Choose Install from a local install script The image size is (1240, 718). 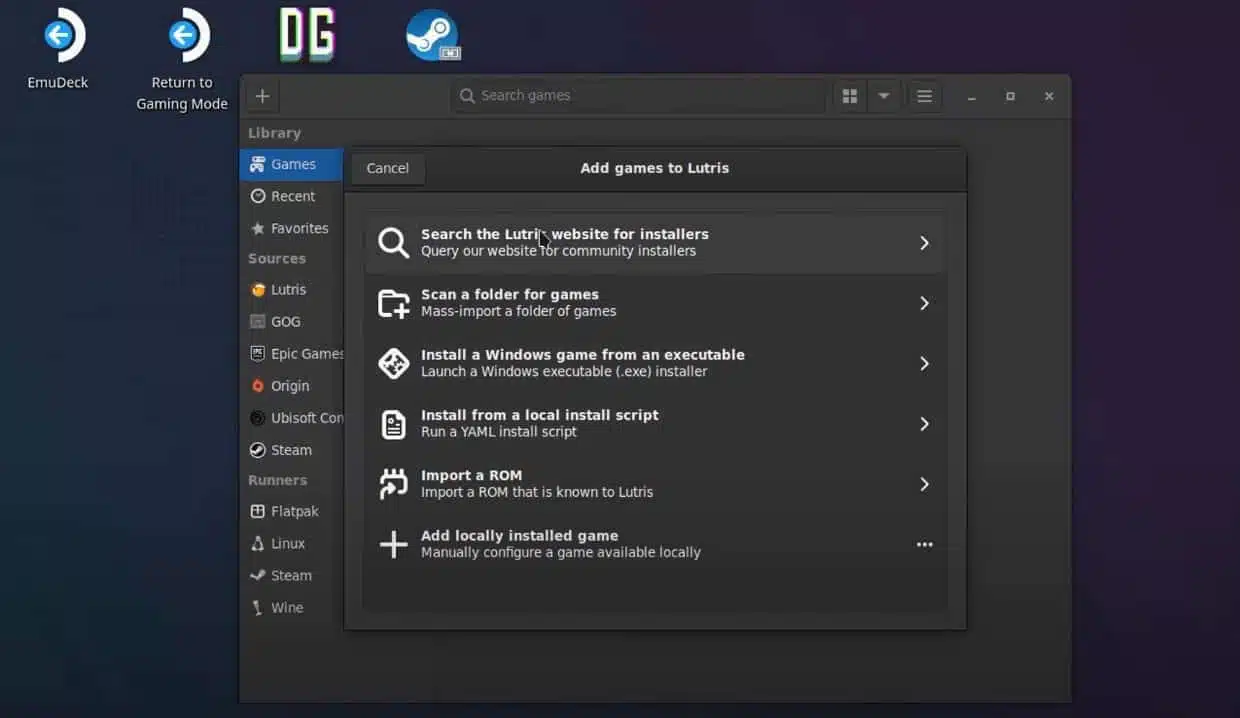click(x=654, y=423)
